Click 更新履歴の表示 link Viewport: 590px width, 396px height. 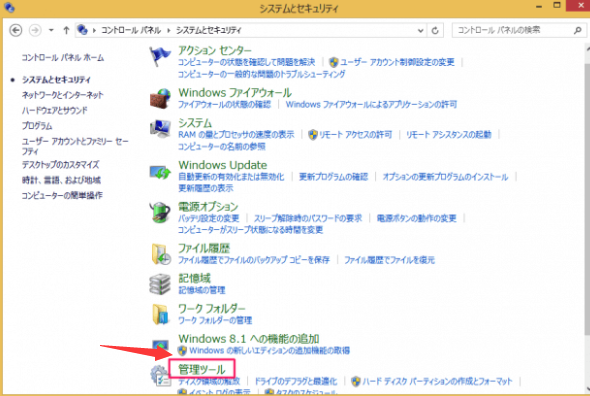pos(205,188)
